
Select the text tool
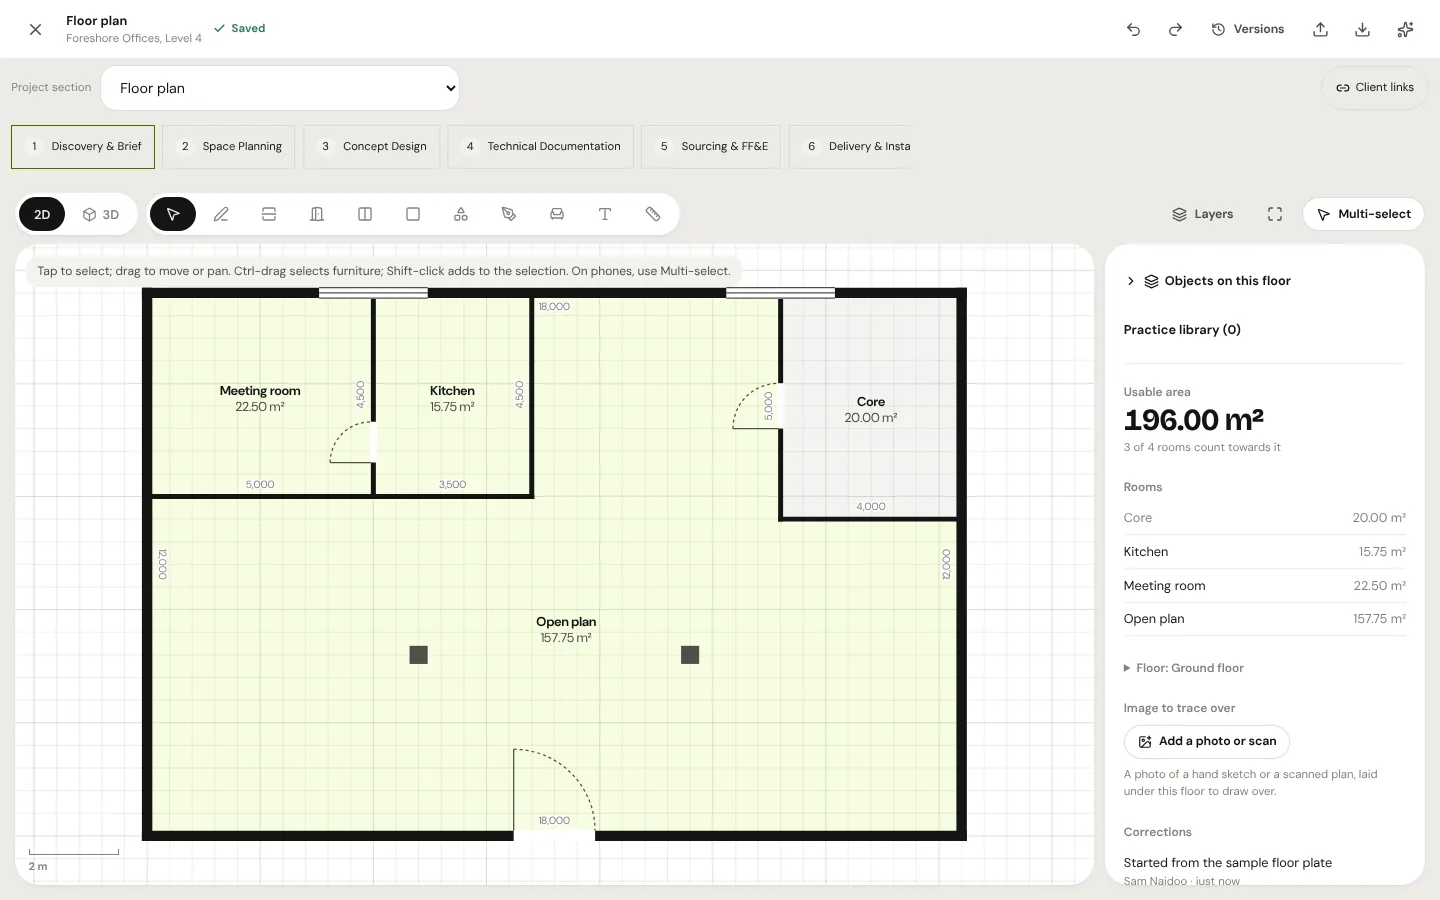pyautogui.click(x=605, y=214)
